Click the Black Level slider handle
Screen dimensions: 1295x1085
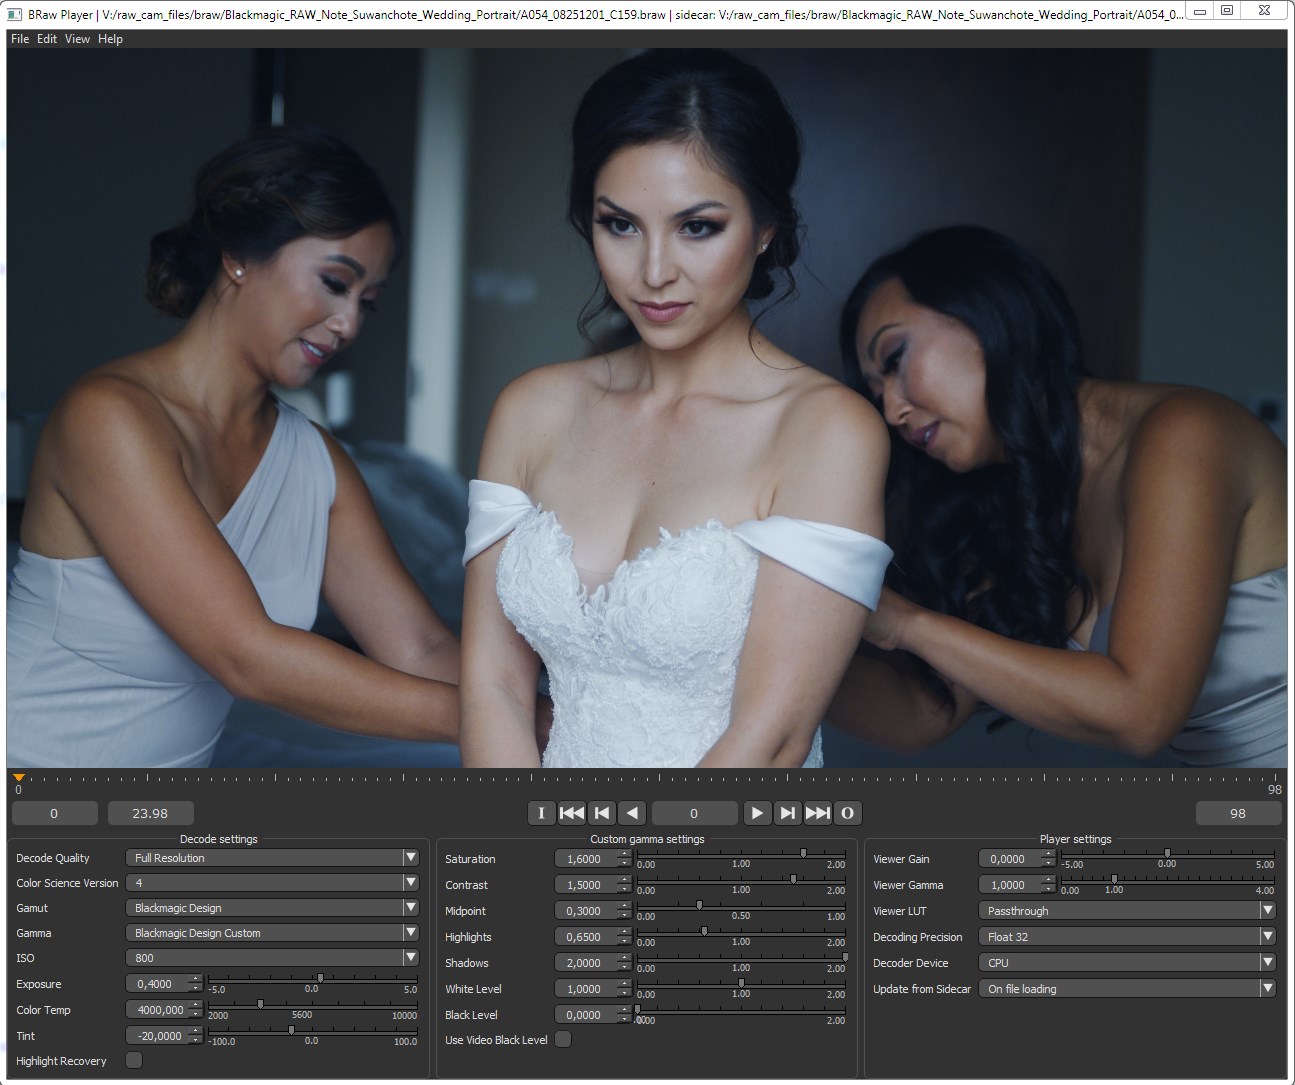[x=637, y=1009]
